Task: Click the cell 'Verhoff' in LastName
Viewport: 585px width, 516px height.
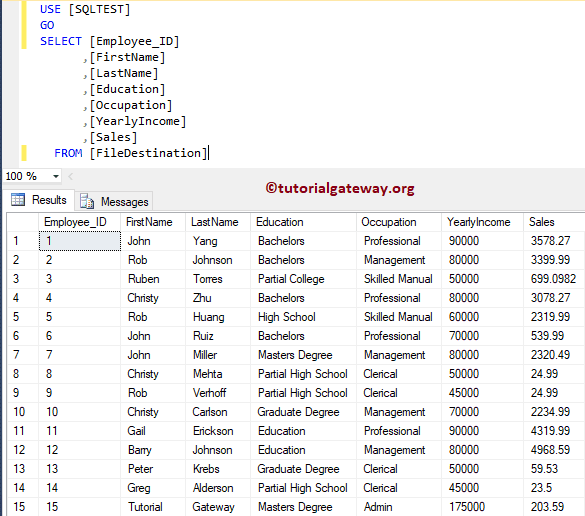Action: point(218,393)
